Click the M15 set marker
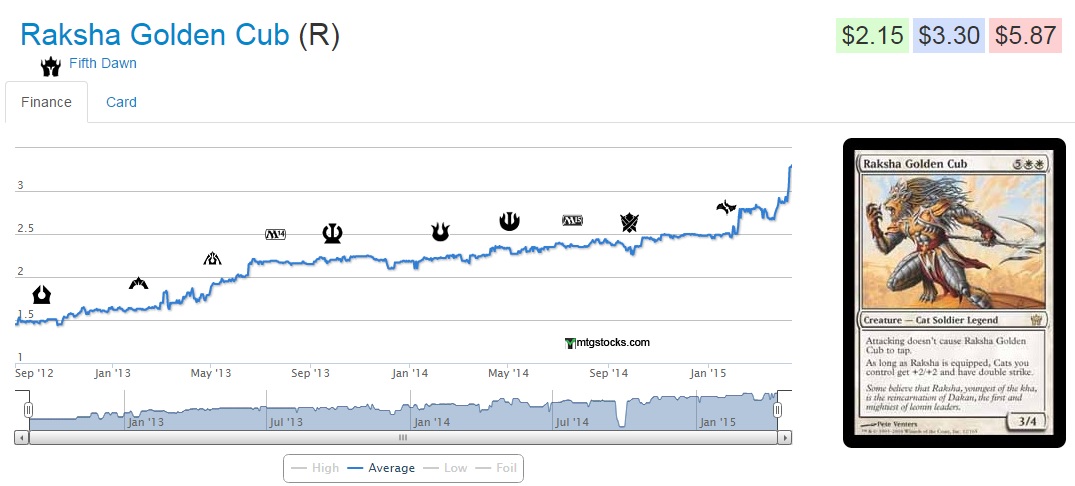Screen dimensions: 1075x486 tap(572, 220)
